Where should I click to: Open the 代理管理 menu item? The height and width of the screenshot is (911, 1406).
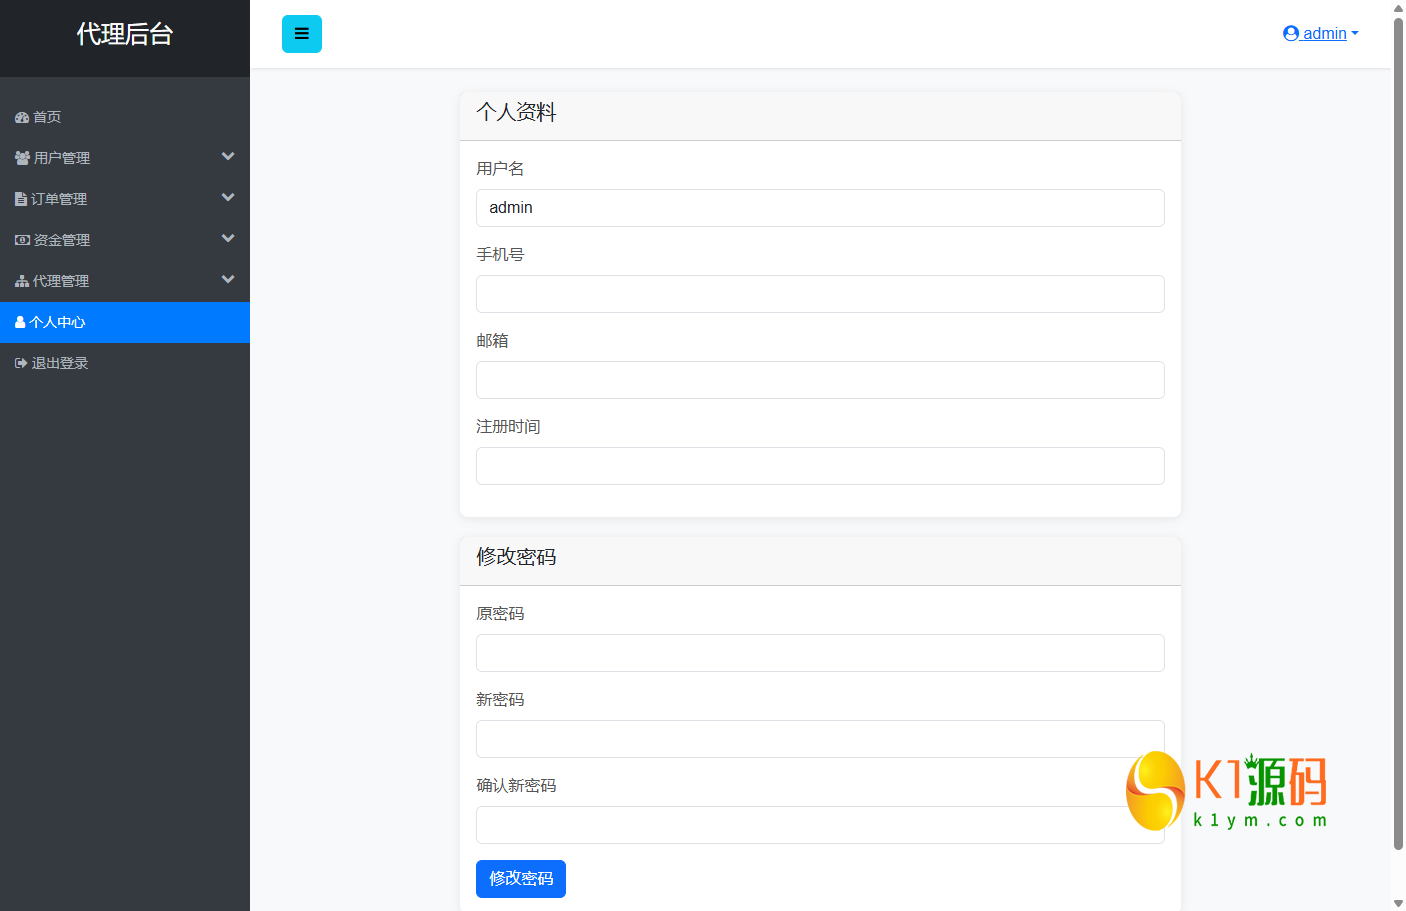[125, 281]
